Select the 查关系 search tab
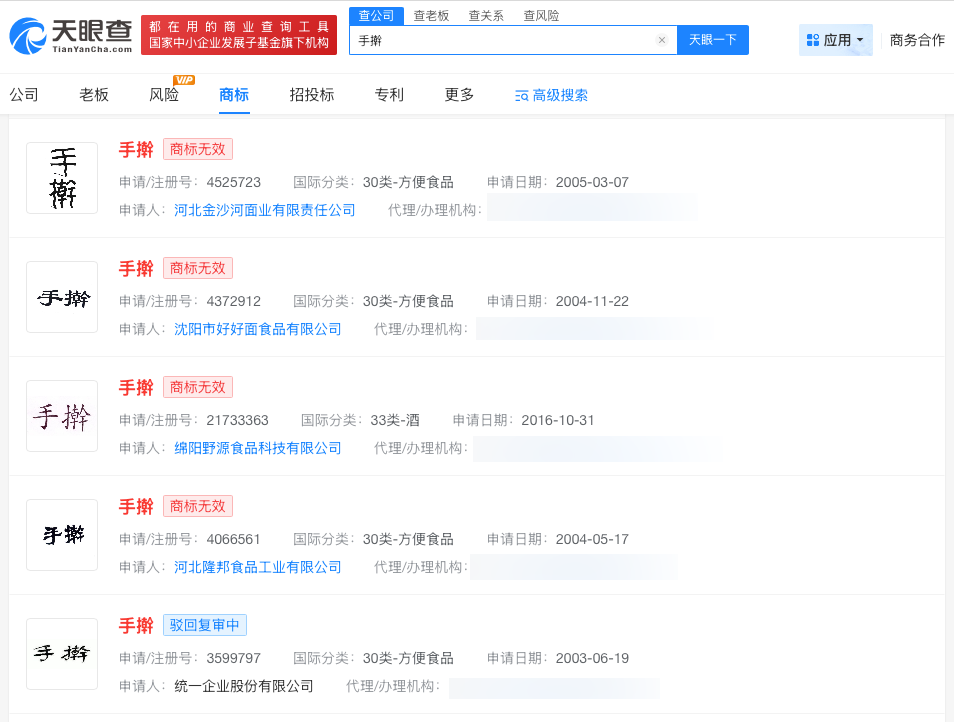Viewport: 954px width, 722px height. [486, 16]
